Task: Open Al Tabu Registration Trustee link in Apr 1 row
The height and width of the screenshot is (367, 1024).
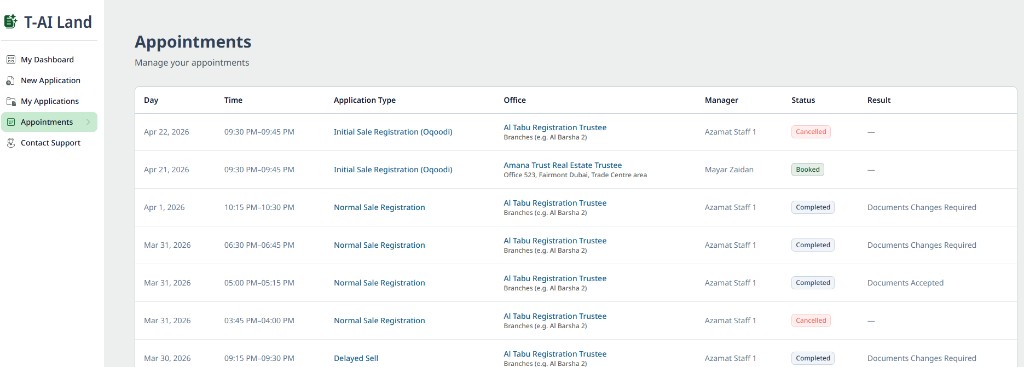Action: click(554, 203)
